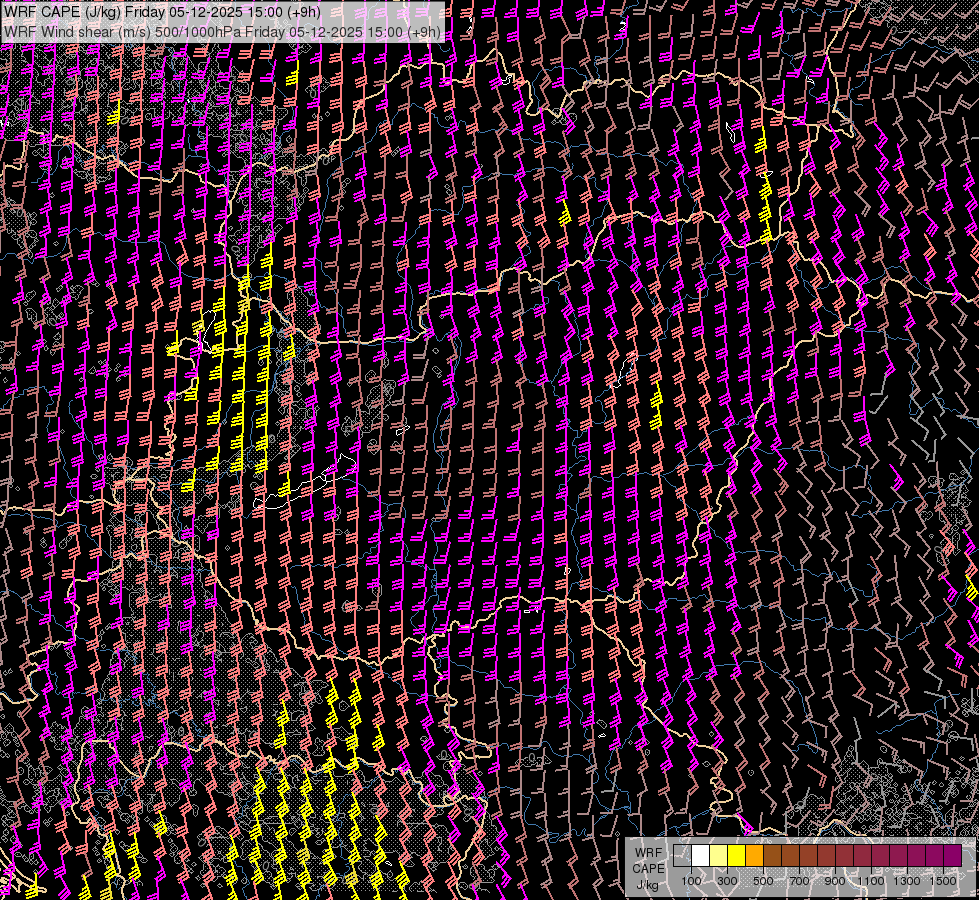Viewport: 979px width, 900px height.
Task: Click the white CAPE legend swatch
Action: point(701,856)
